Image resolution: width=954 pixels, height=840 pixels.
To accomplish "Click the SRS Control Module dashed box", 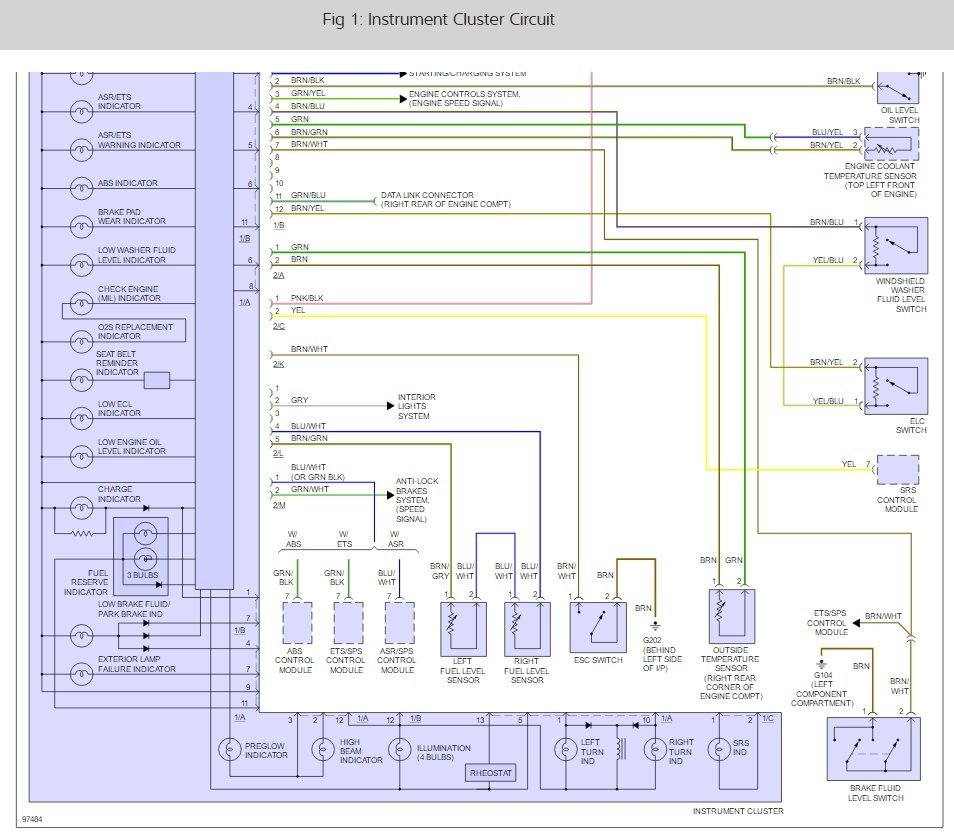I will [x=897, y=470].
